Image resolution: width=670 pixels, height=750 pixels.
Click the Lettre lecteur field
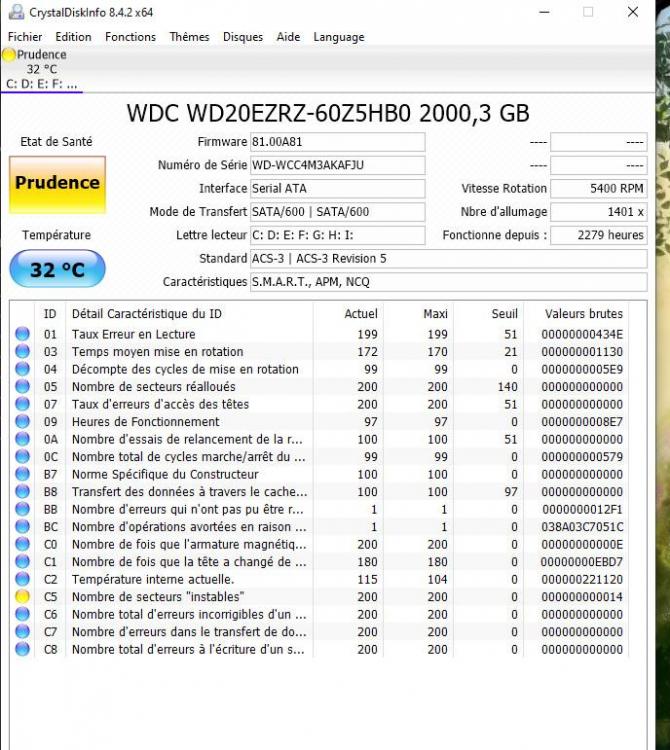click(337, 235)
